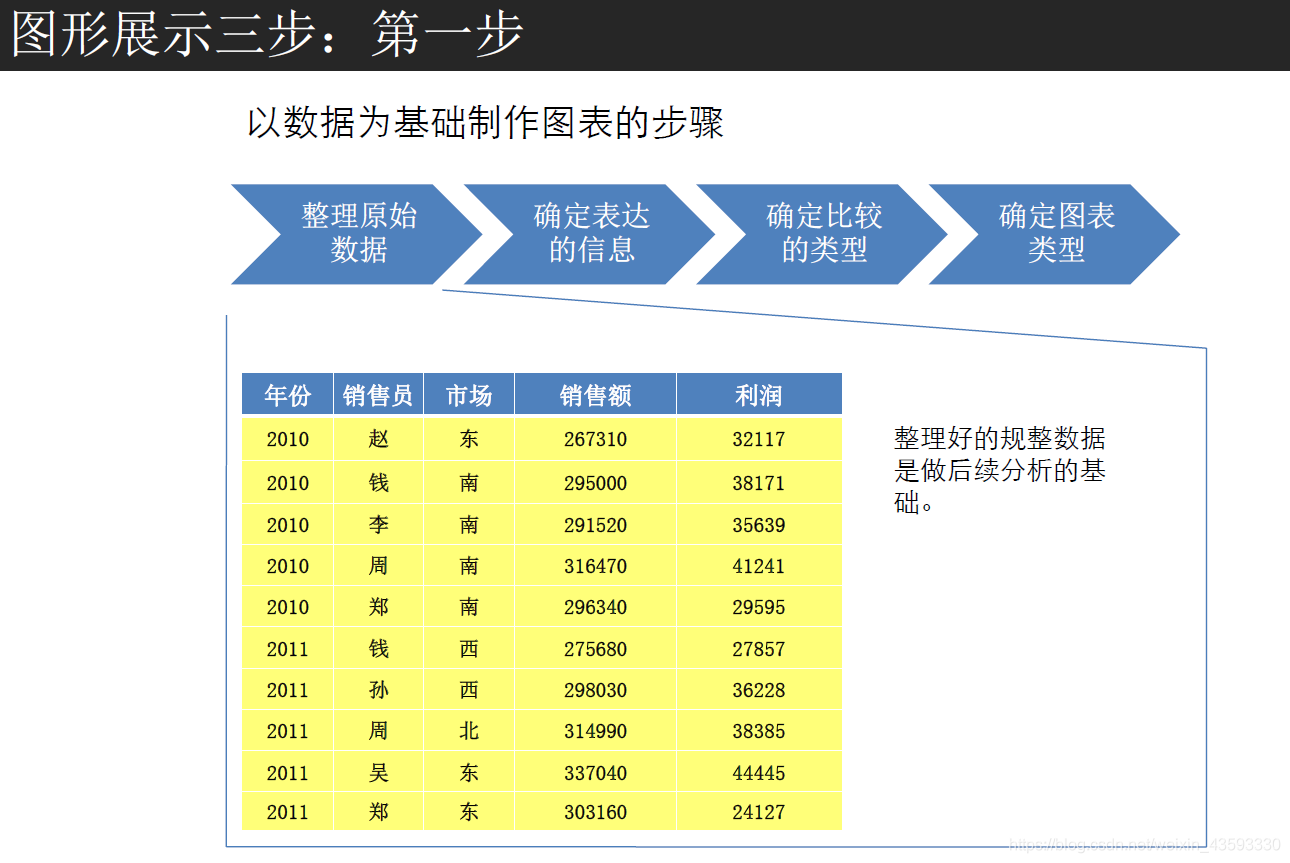Click the 销售员 column header
Screen dimensions: 1290x863
(378, 395)
